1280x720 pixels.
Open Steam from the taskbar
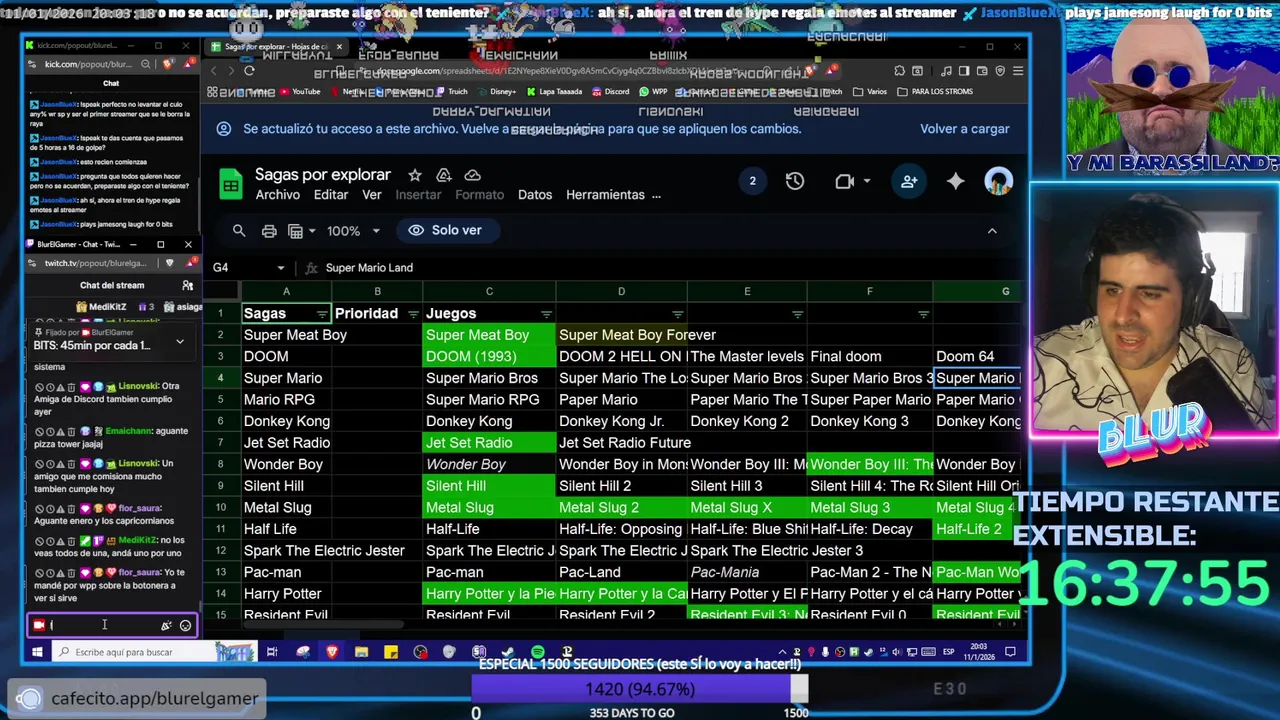508,652
